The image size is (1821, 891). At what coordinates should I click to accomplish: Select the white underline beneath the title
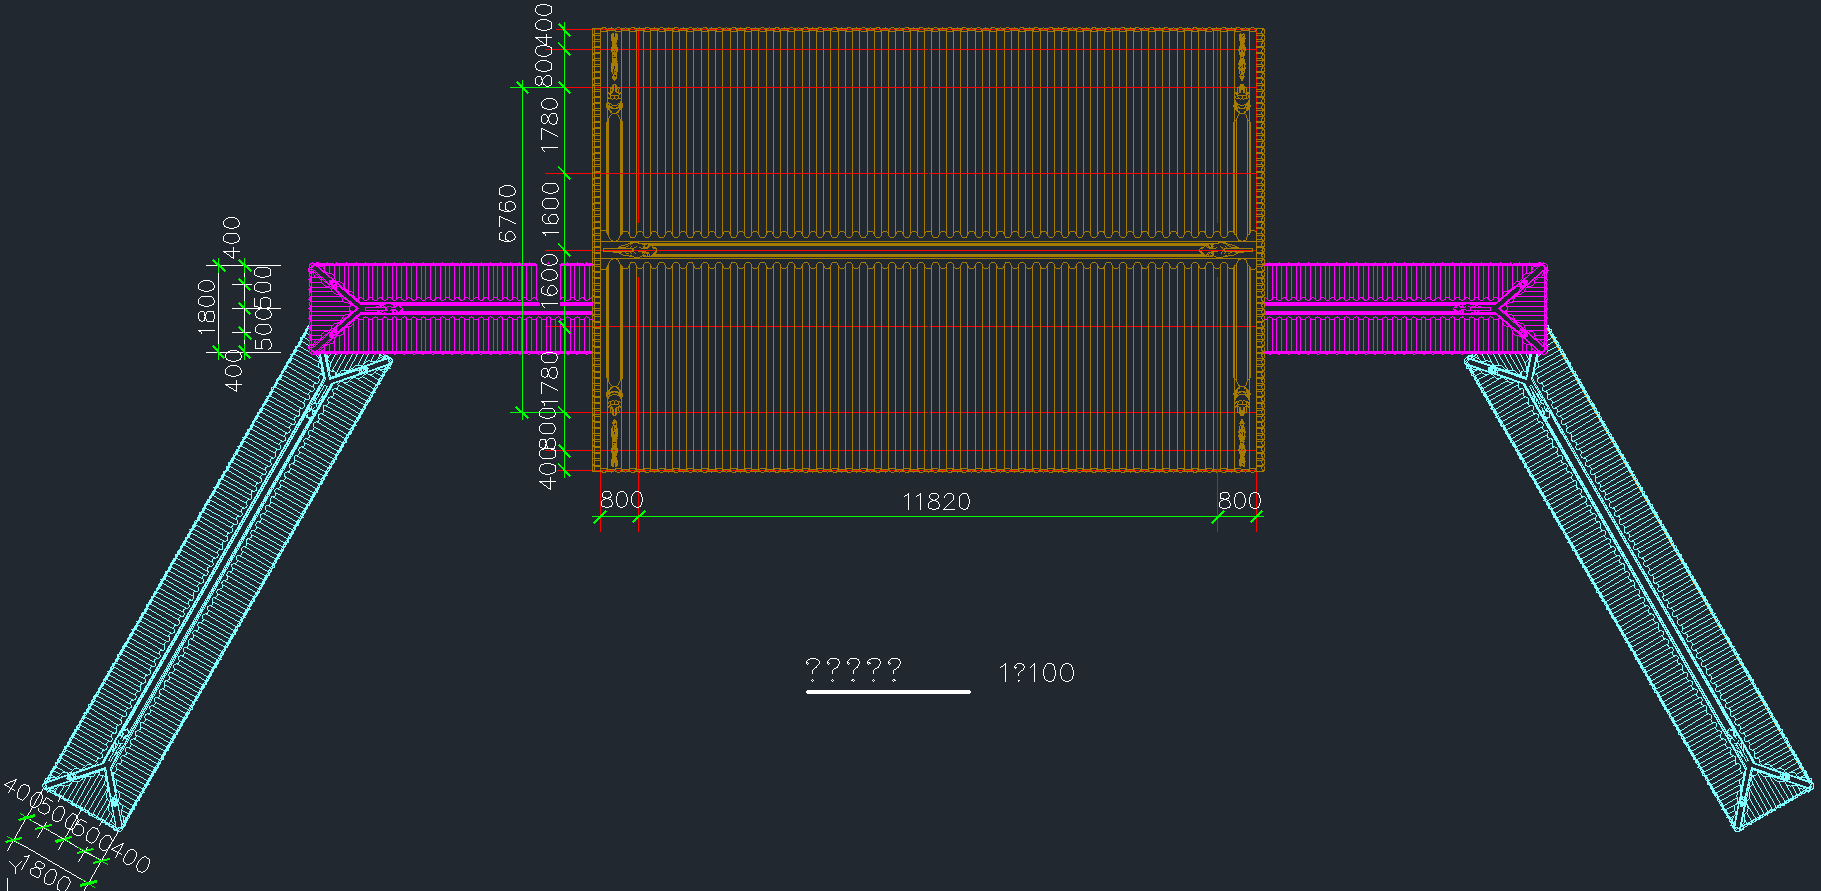[888, 691]
